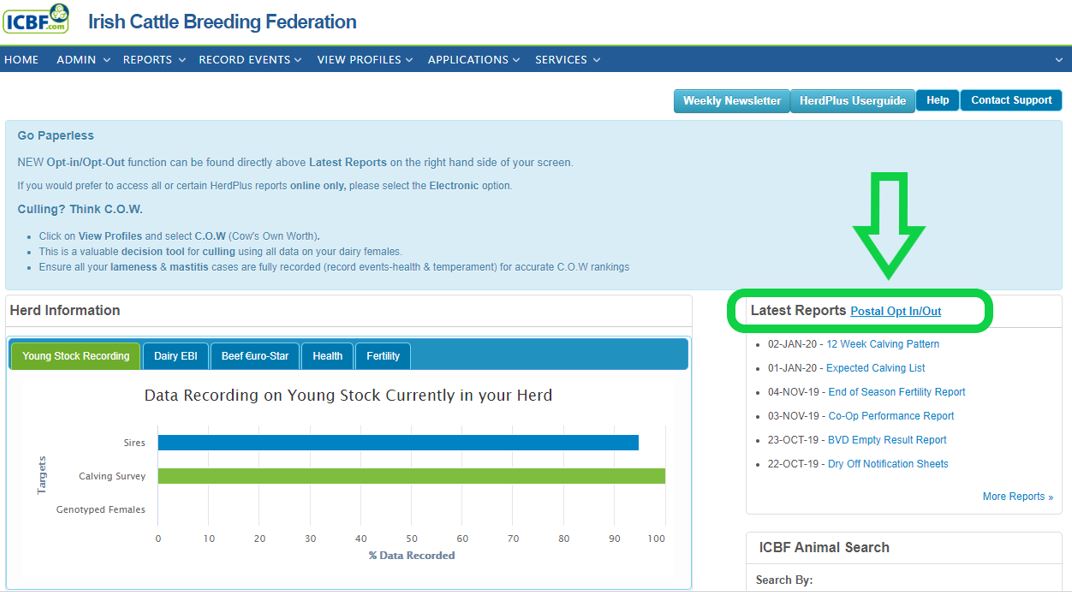Open End of Season Fertility Report
The width and height of the screenshot is (1072, 592).
tap(896, 392)
